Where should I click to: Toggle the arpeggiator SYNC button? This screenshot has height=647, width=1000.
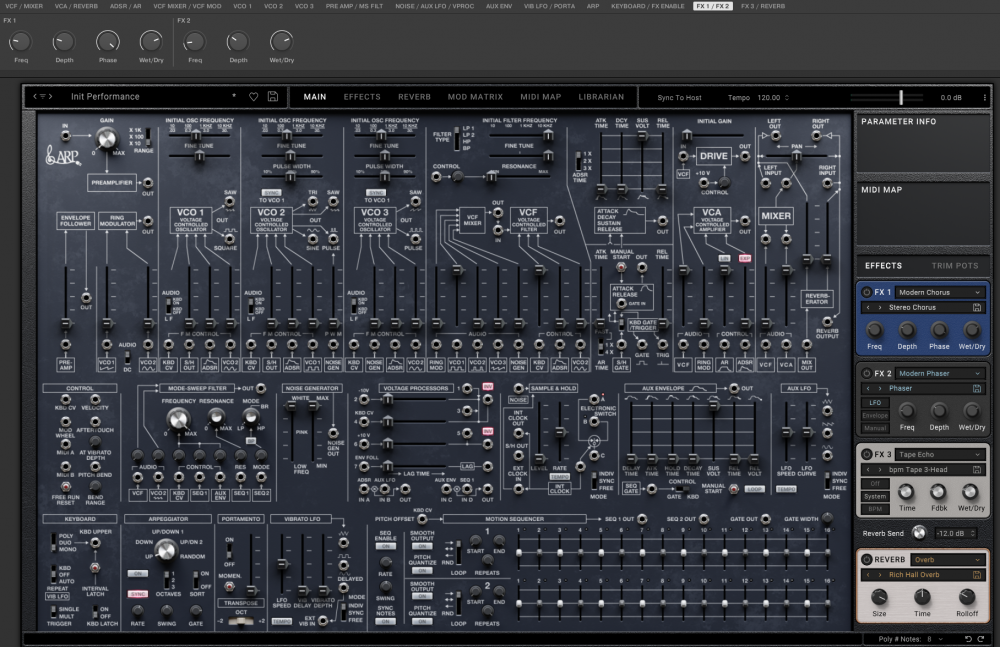pyautogui.click(x=138, y=594)
